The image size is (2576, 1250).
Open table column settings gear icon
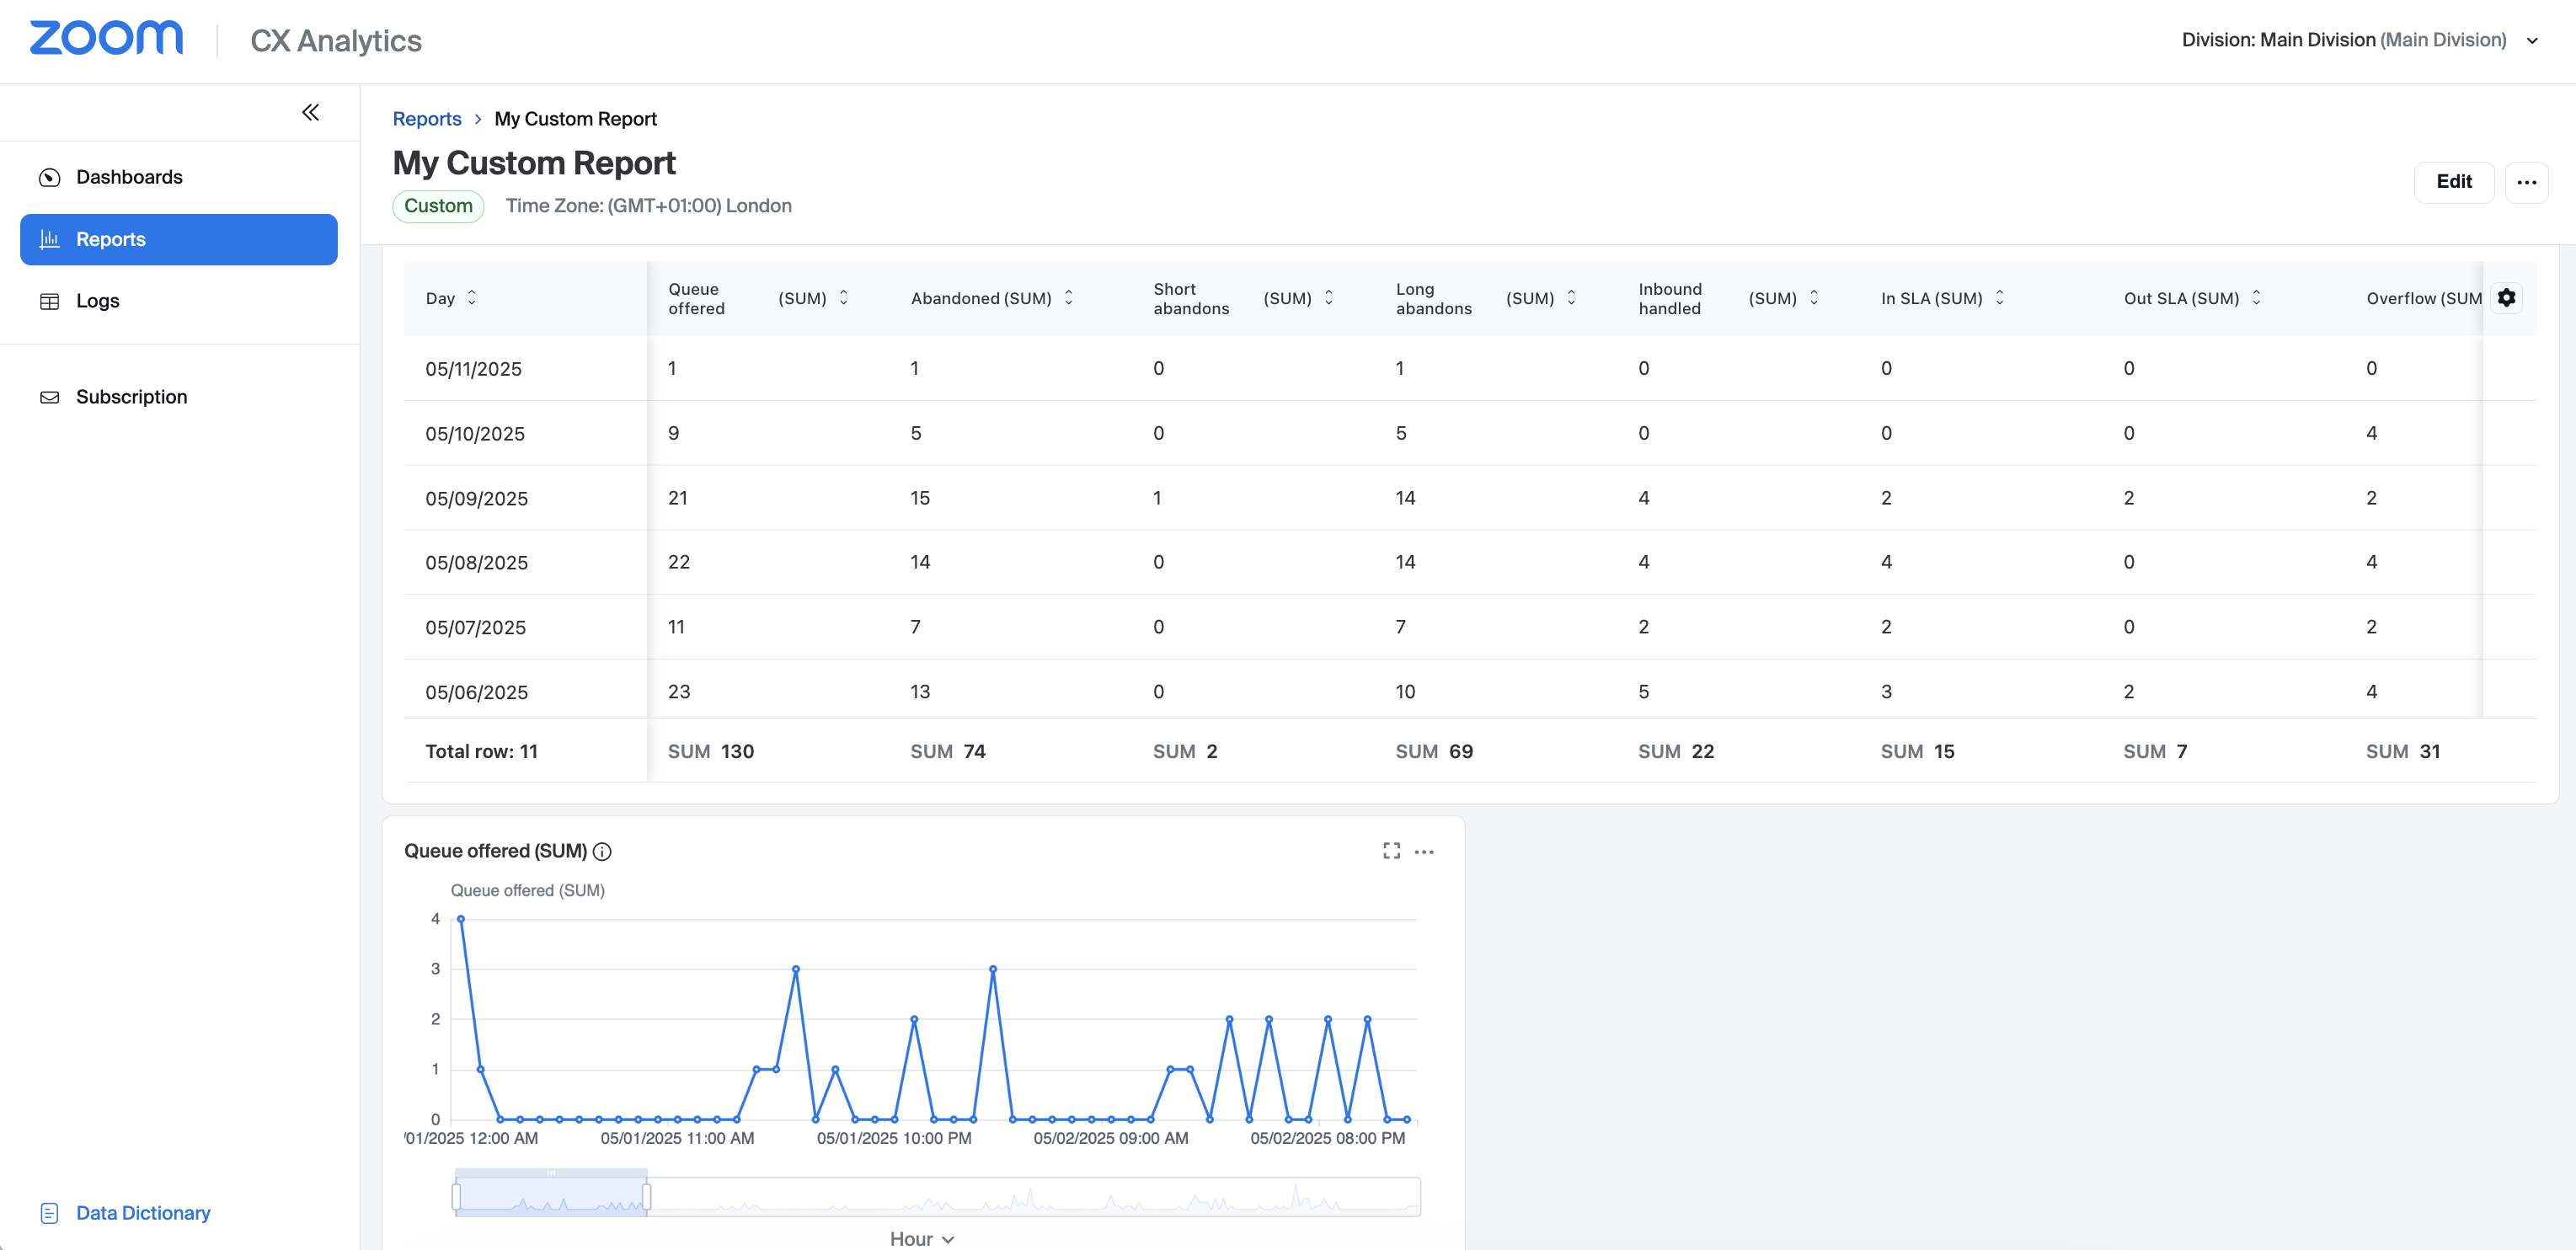(x=2506, y=297)
